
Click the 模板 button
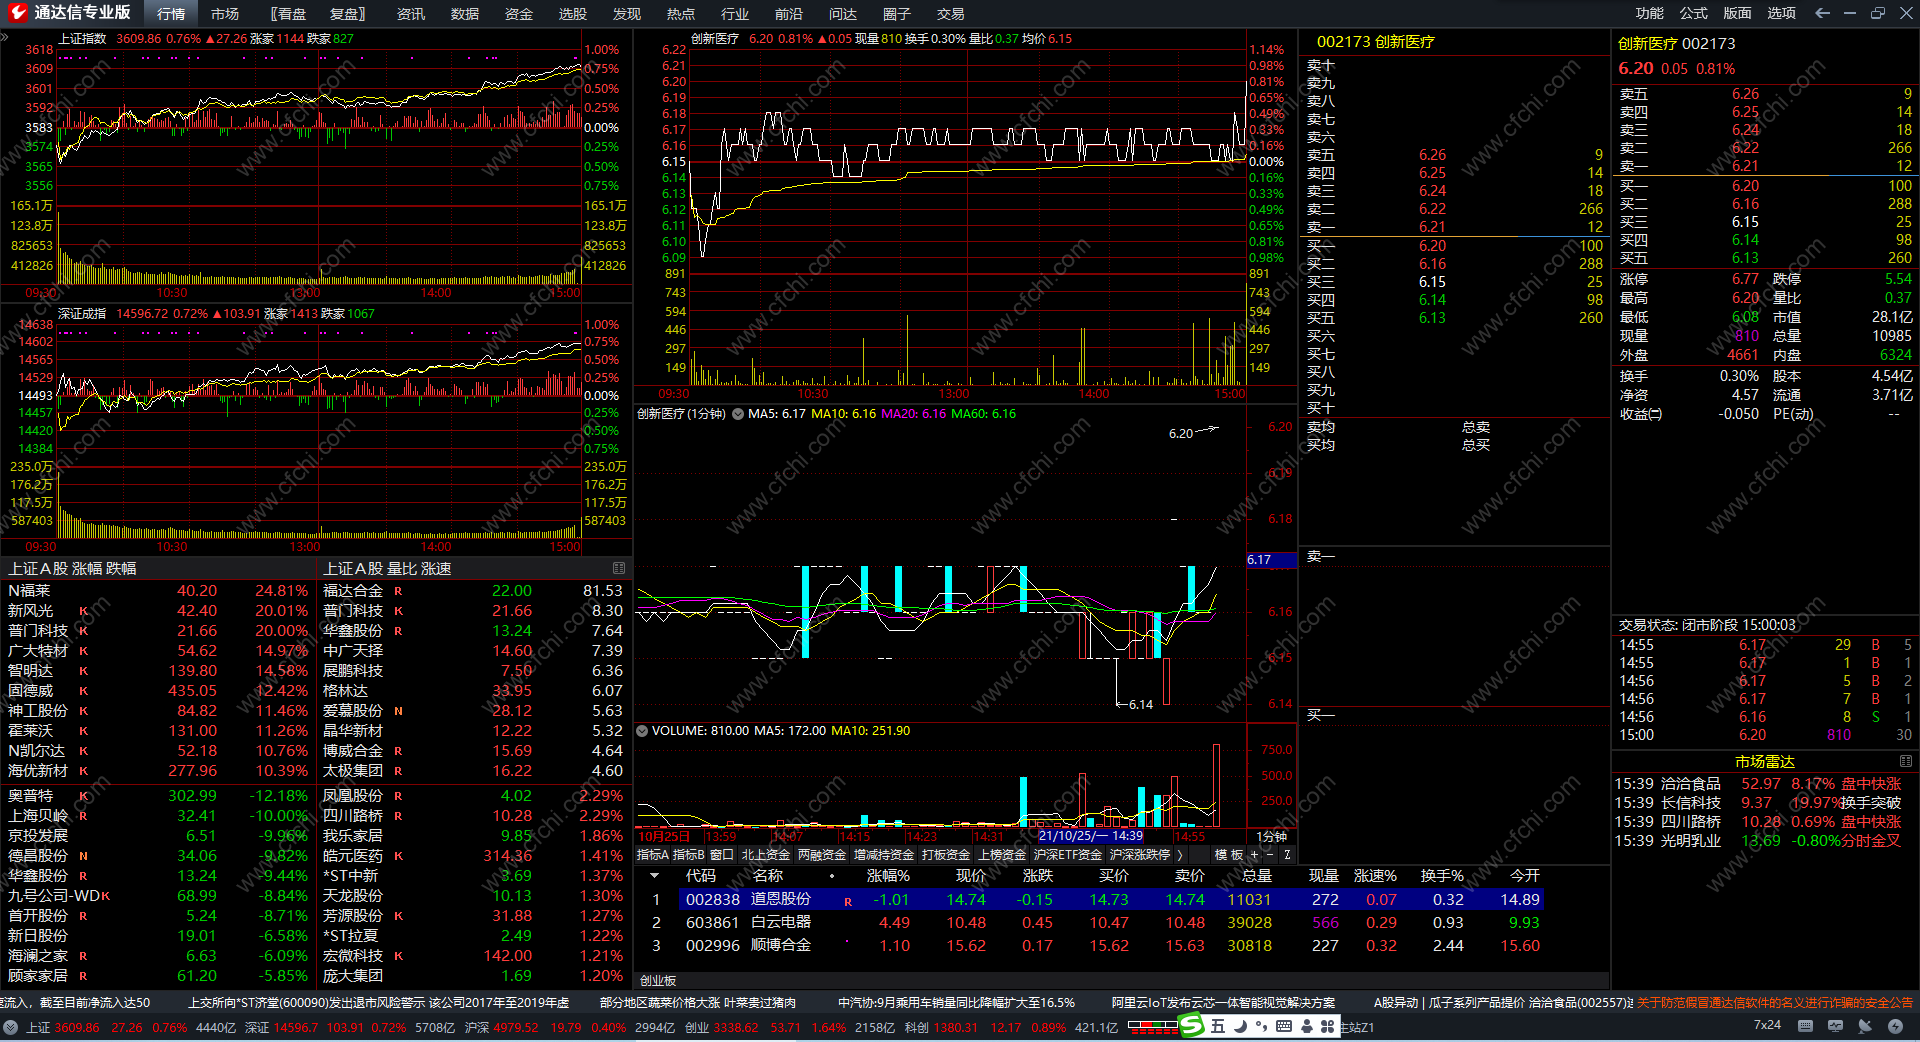pyautogui.click(x=1229, y=855)
